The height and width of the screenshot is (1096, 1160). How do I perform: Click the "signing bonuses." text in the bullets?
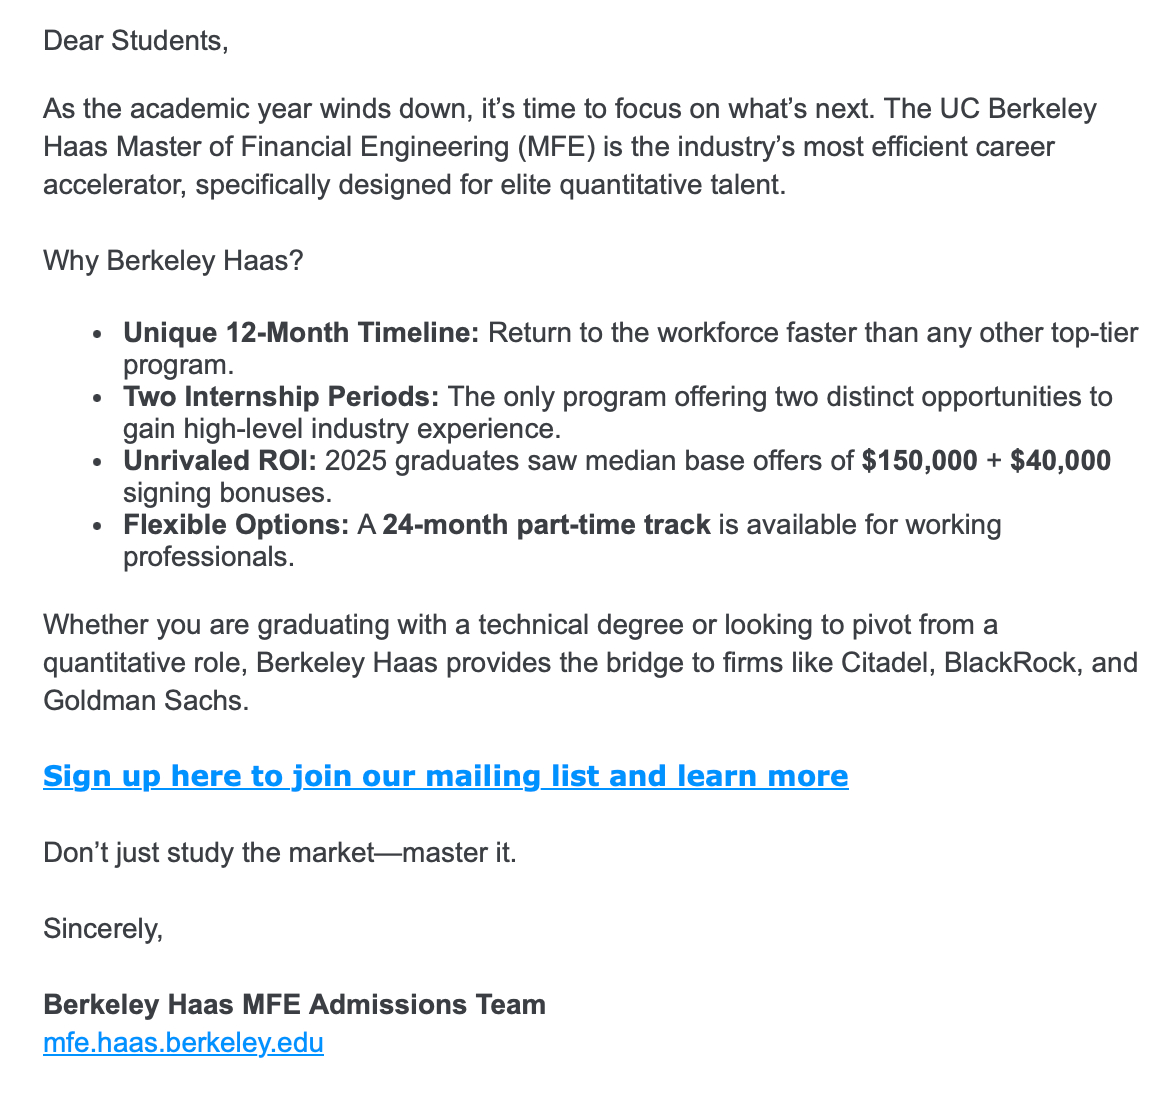point(227,493)
